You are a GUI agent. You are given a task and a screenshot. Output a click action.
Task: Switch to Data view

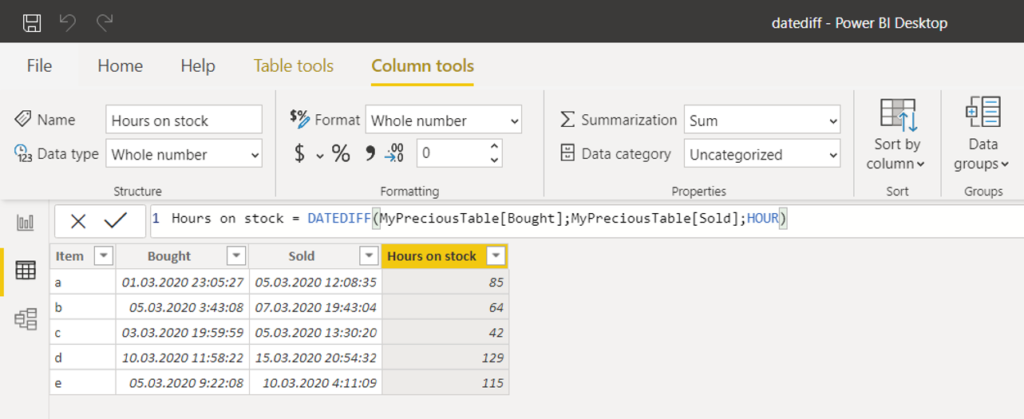25,270
